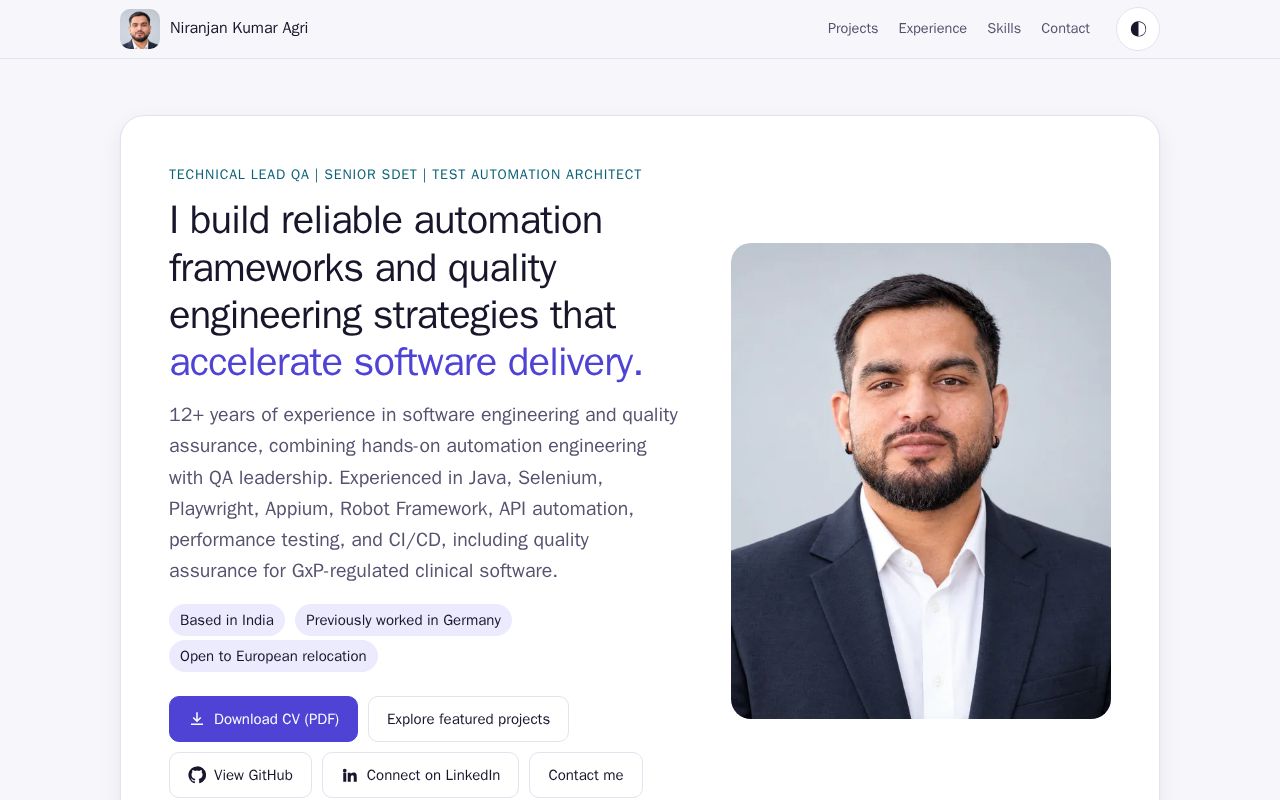Connect on LinkedIn button
The height and width of the screenshot is (800, 1280).
420,775
